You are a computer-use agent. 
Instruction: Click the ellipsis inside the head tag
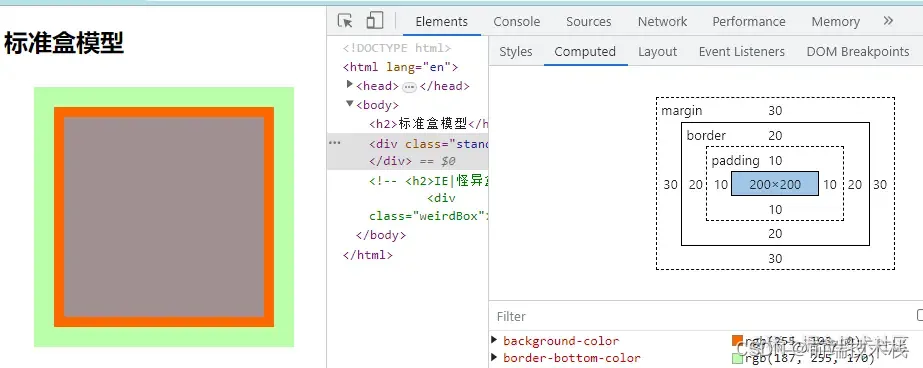(x=409, y=87)
